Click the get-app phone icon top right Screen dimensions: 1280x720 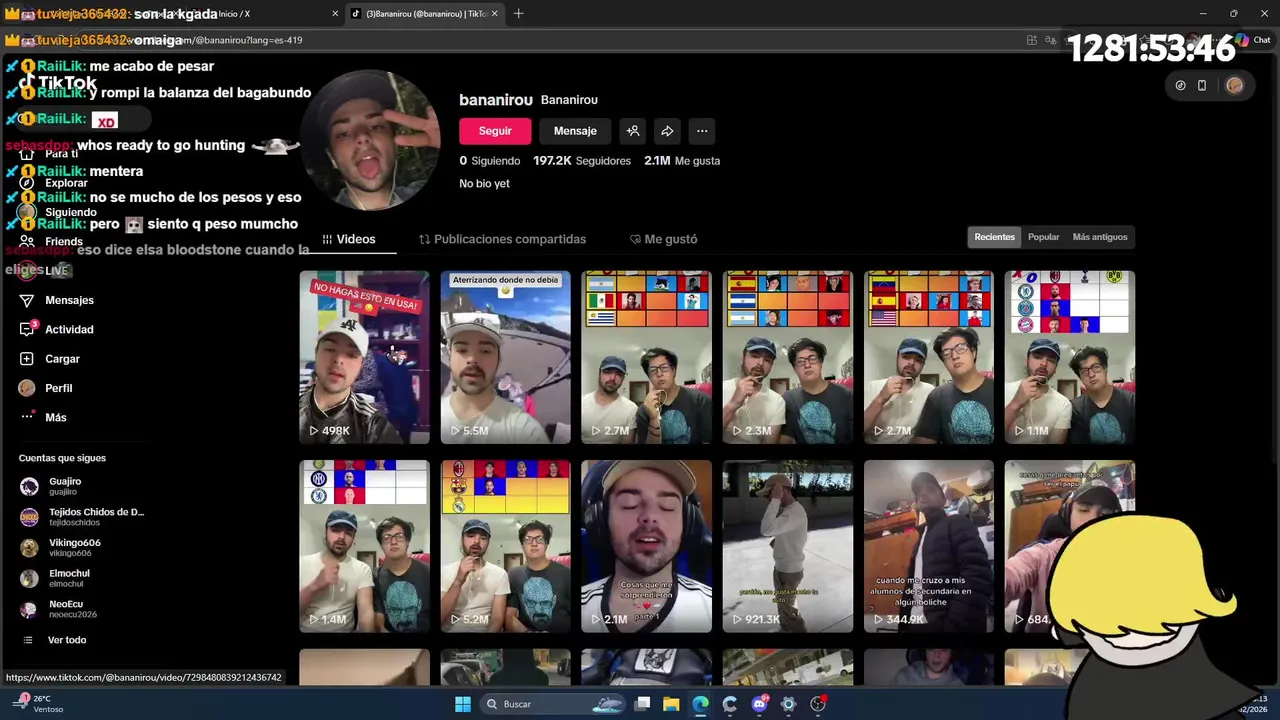coord(1202,86)
